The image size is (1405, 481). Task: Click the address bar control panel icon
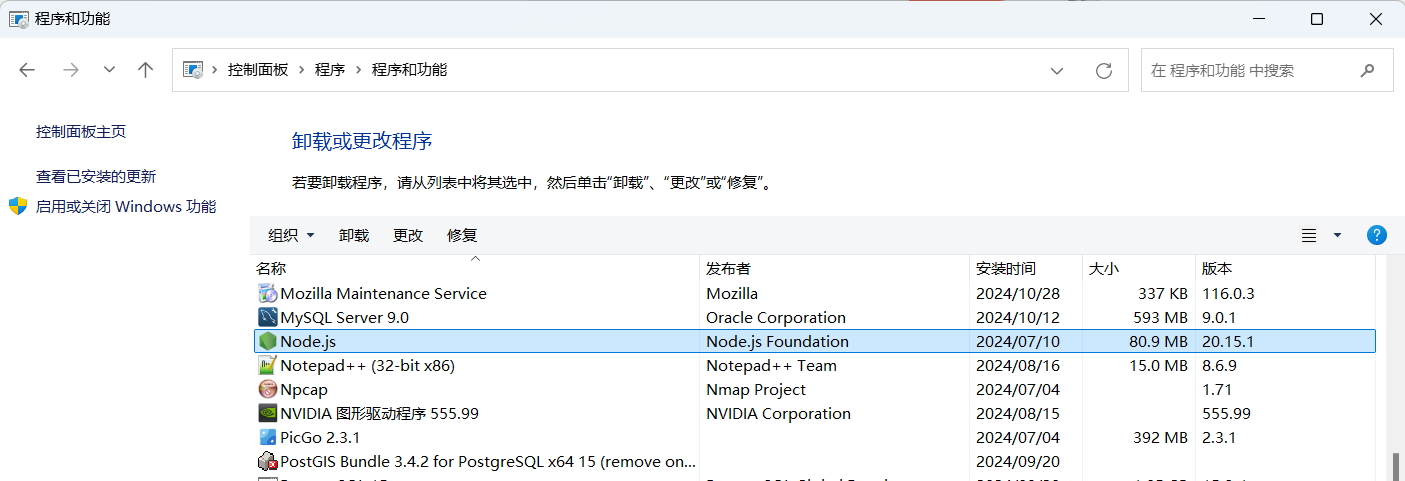[x=193, y=70]
